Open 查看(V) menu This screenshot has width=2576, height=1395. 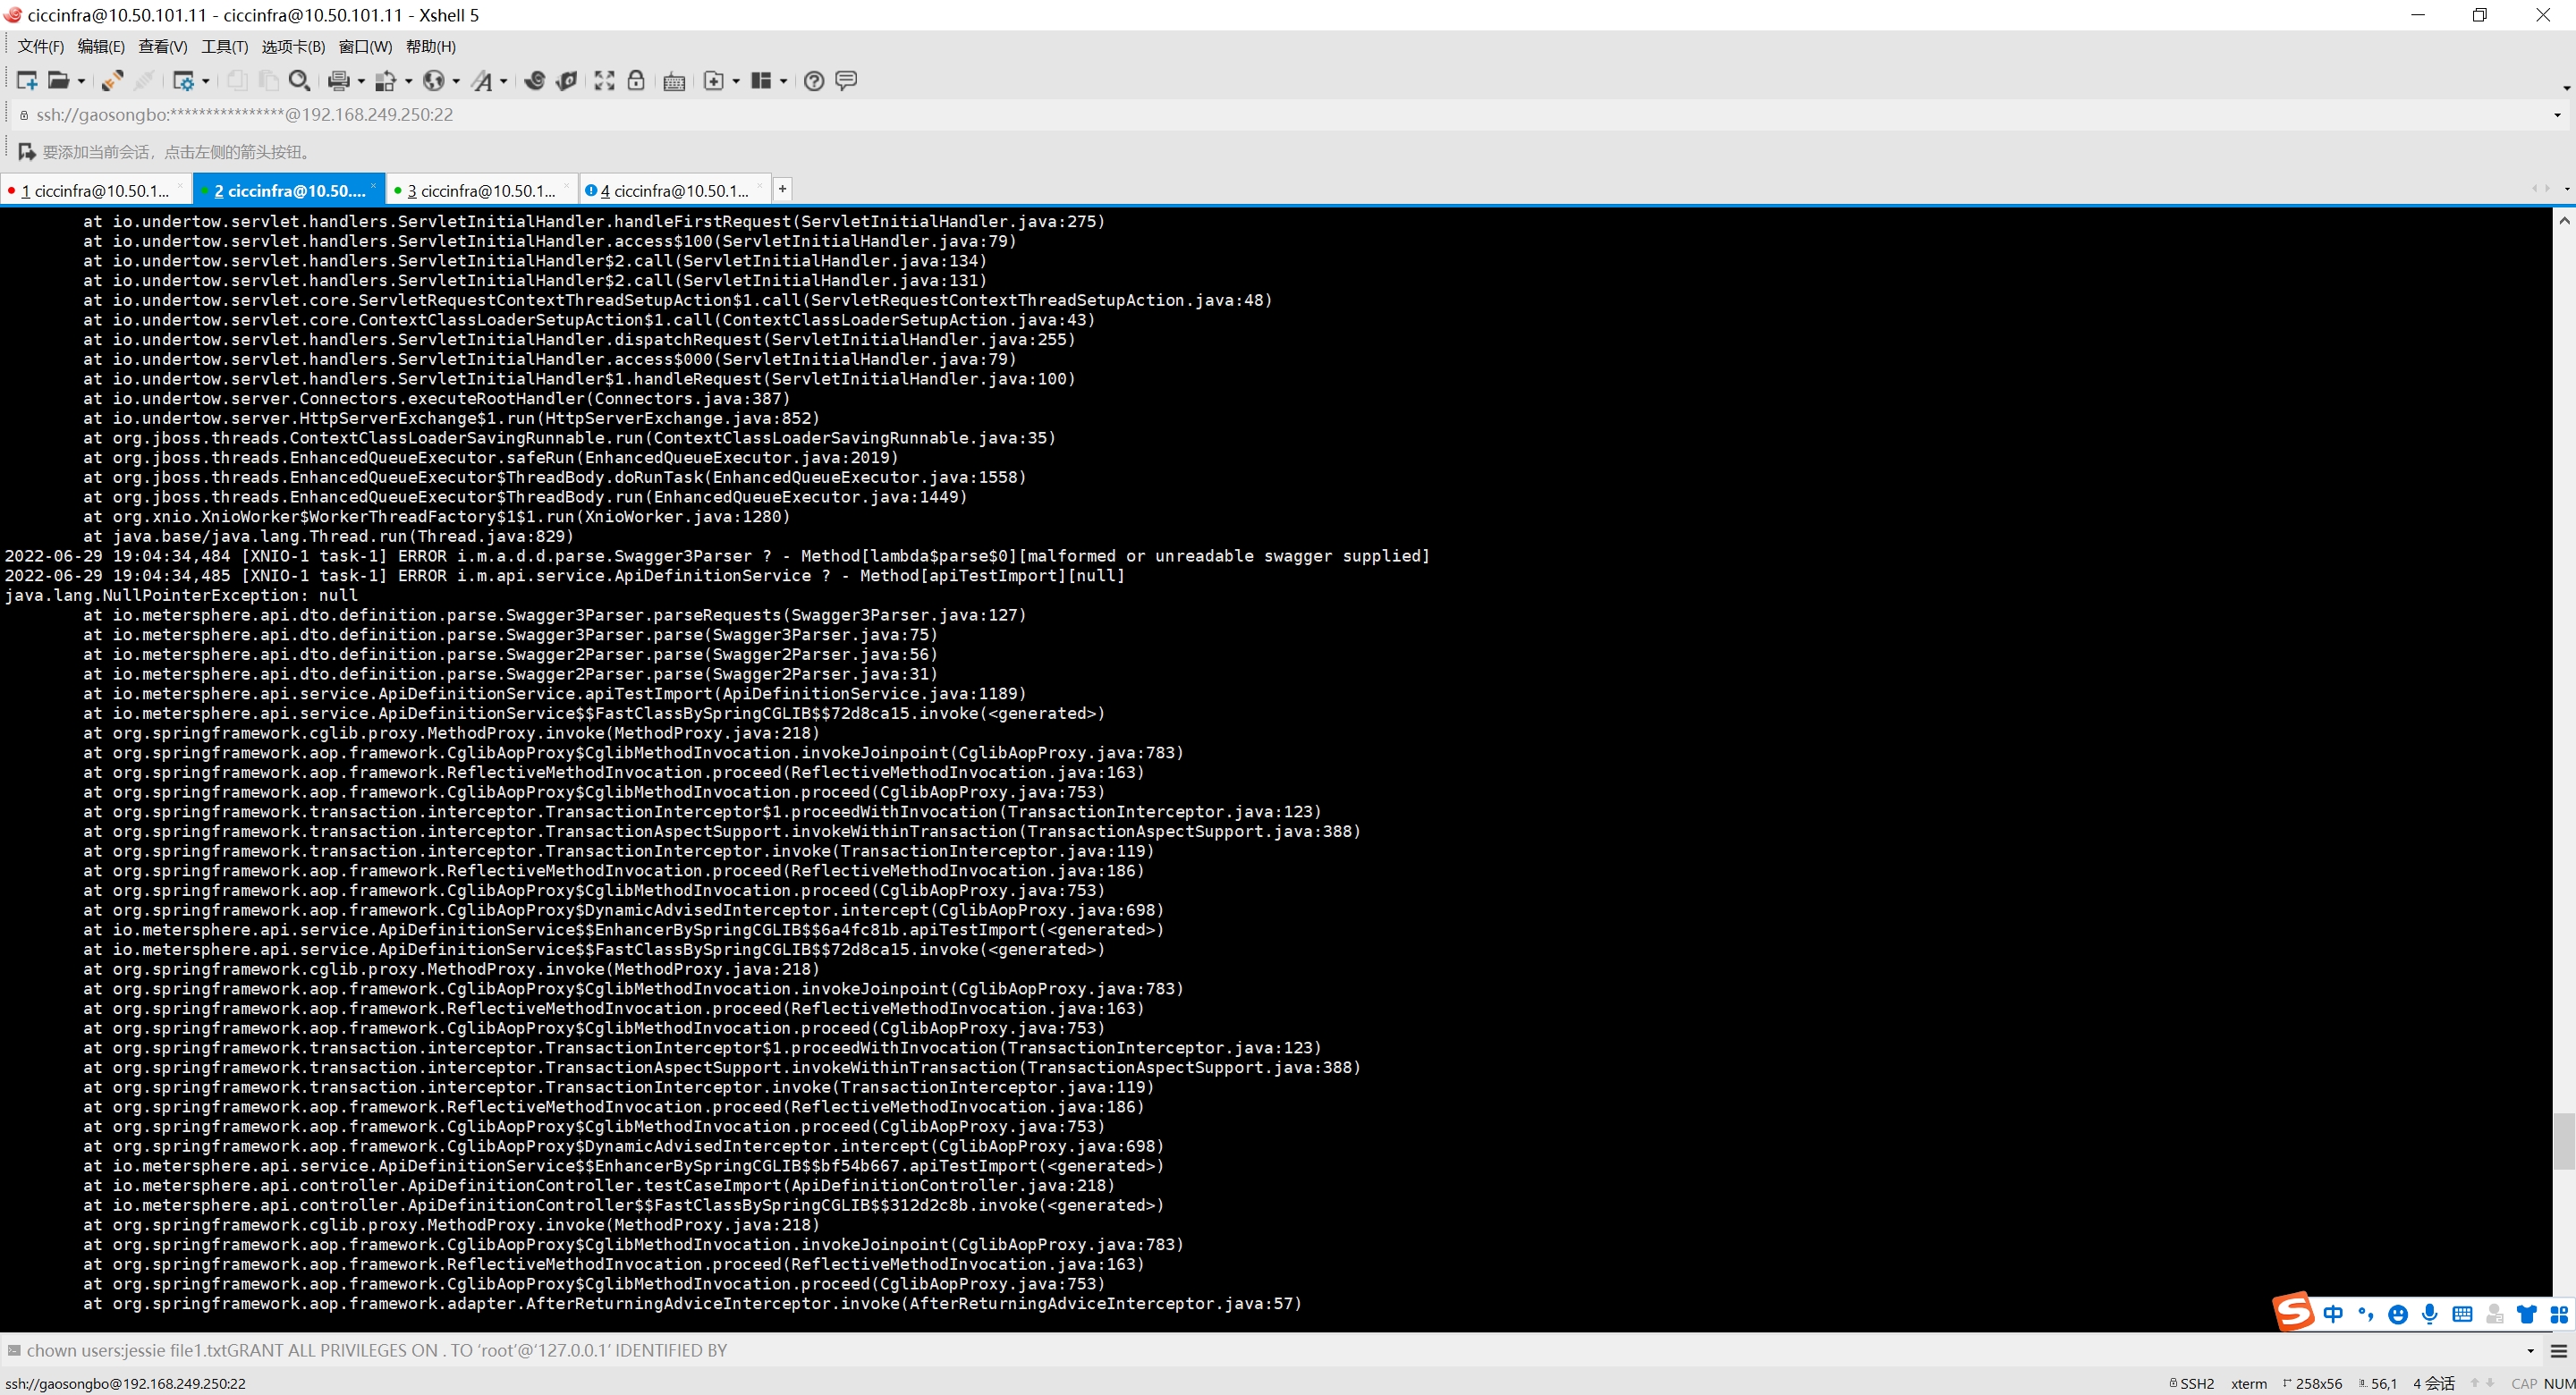(x=162, y=47)
